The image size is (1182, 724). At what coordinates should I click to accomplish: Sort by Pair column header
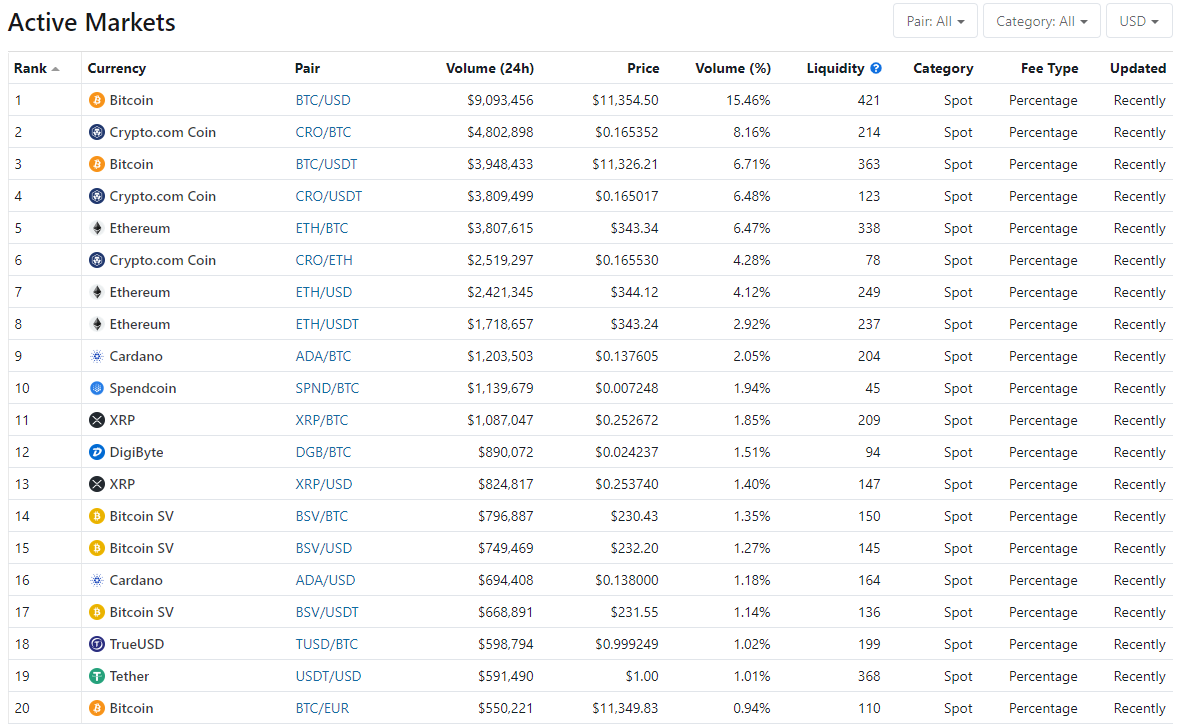308,68
